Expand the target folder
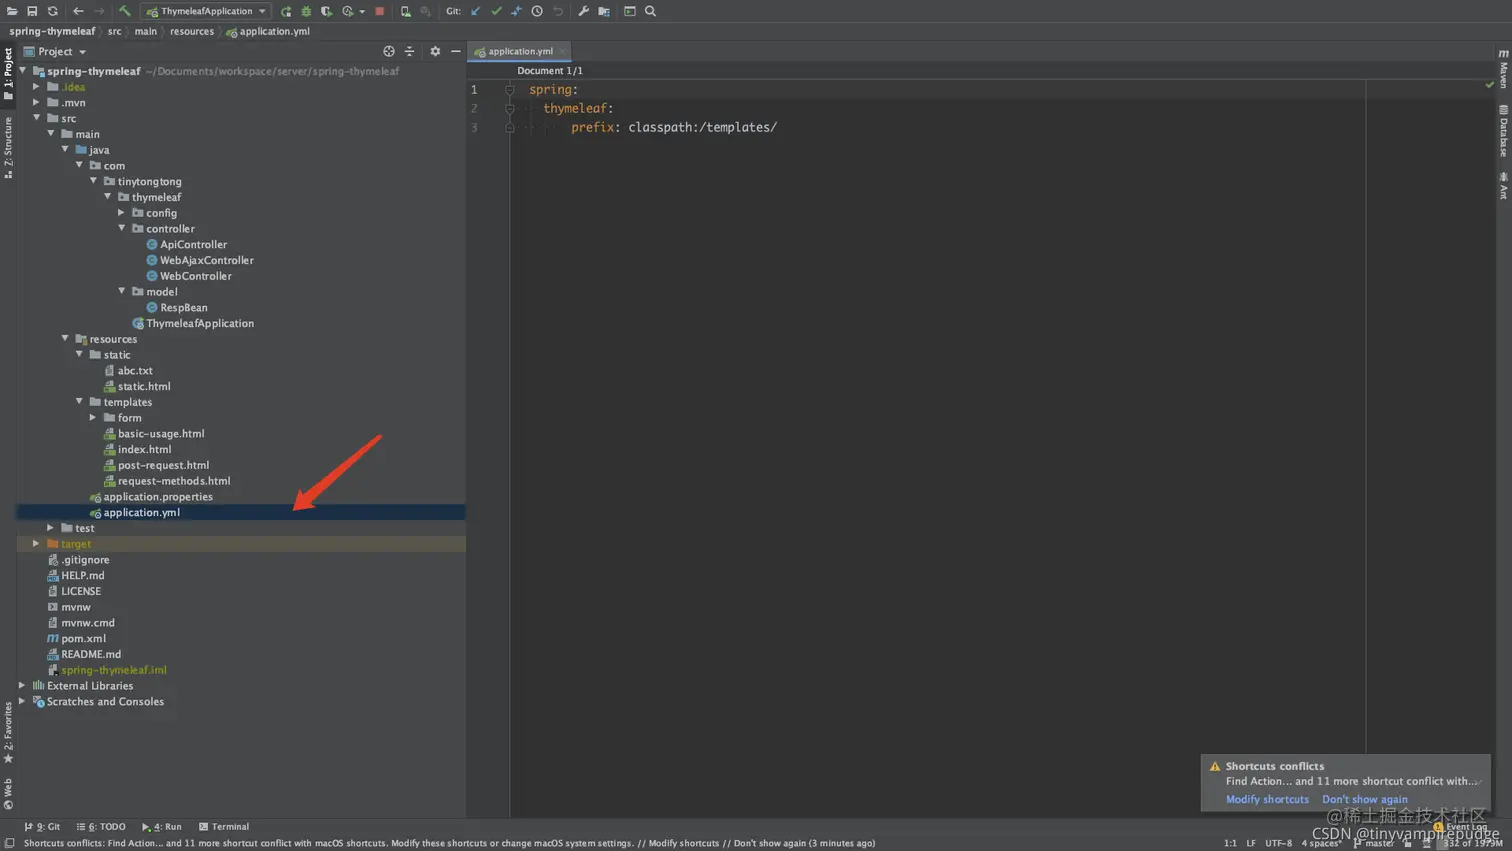 tap(37, 543)
